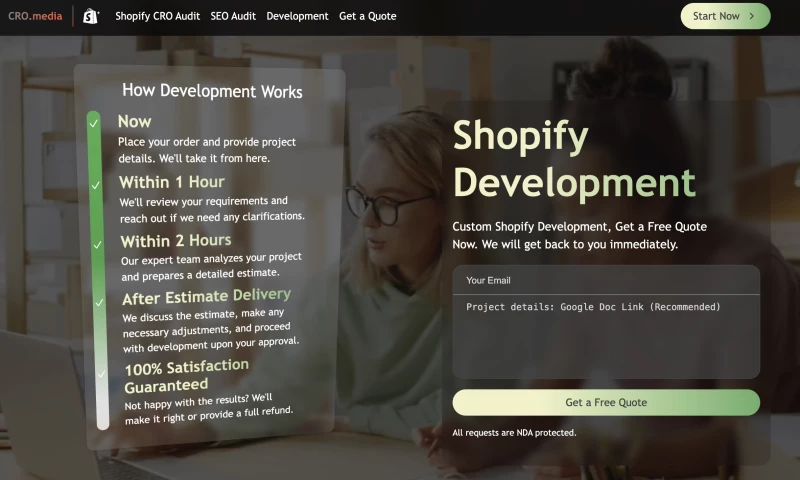
Task: Click the chevron arrow inside Start Now
Action: 752,16
